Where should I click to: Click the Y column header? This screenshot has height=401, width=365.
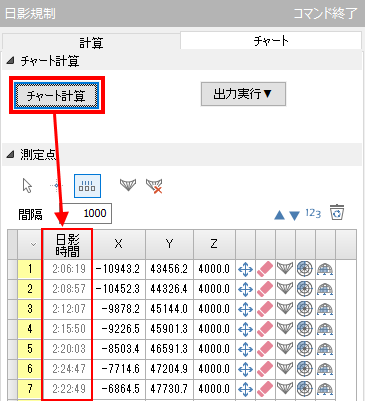pos(169,244)
